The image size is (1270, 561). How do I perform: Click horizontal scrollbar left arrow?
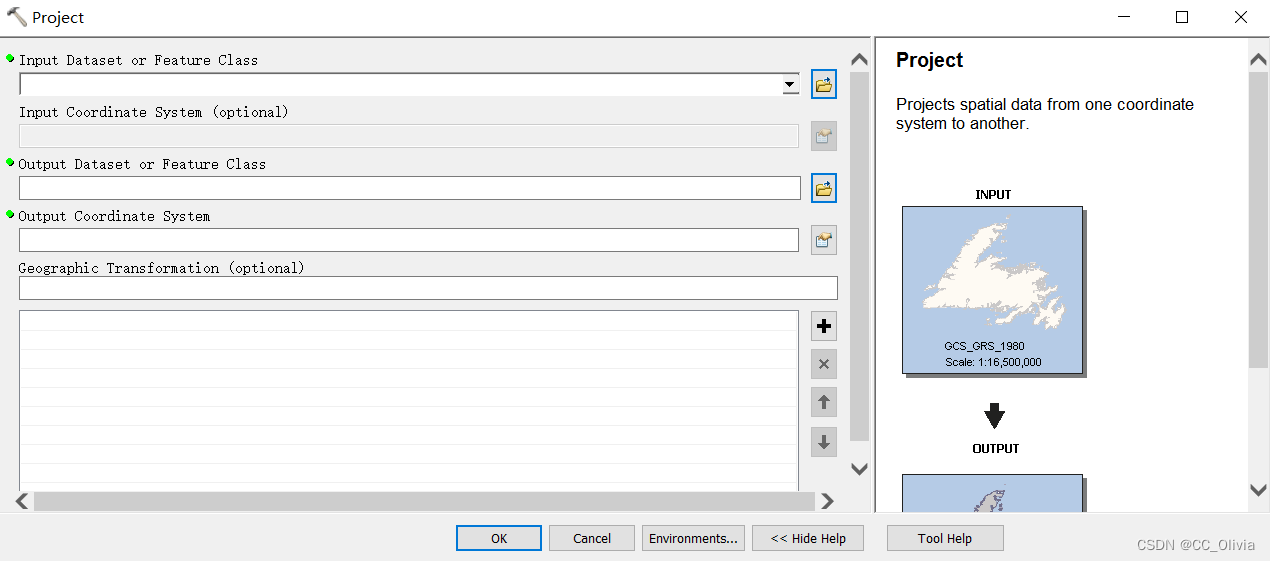(x=22, y=501)
